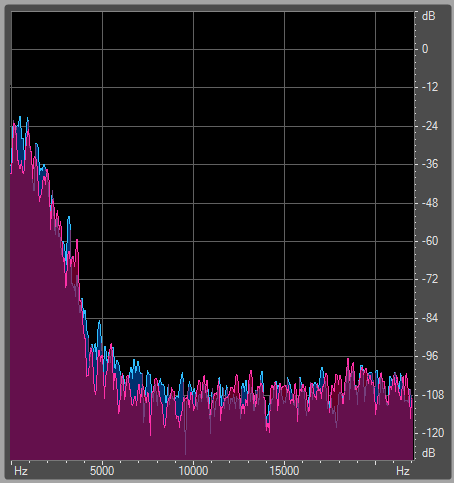Click the pink spectrum peak near 18500 Hz

click(x=348, y=359)
